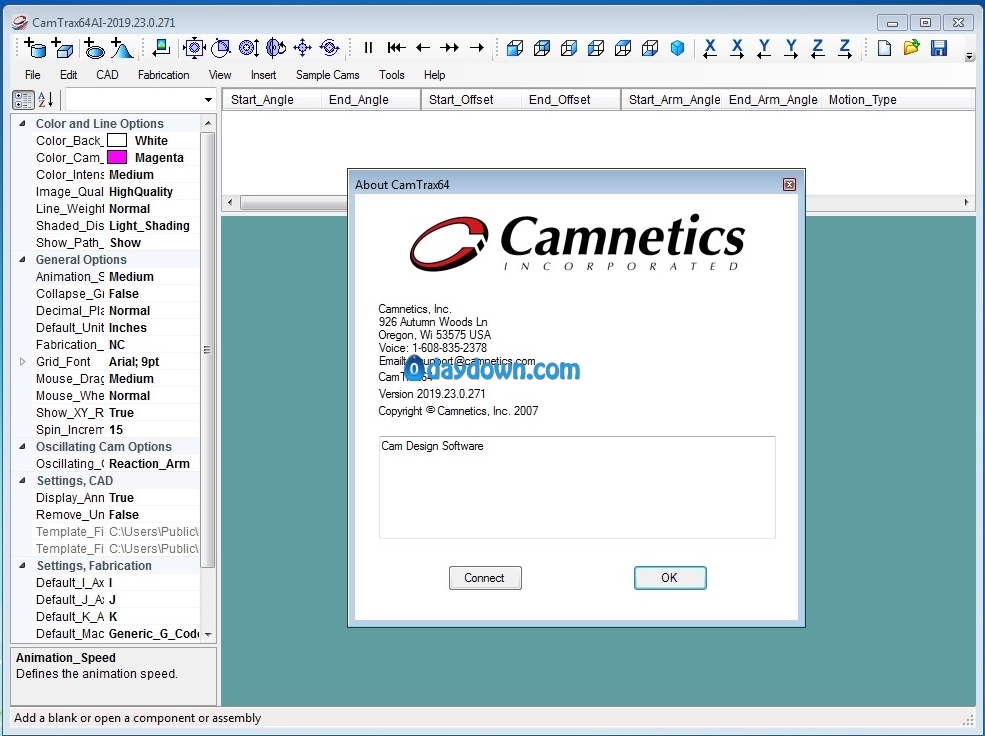
Task: Click the zoom to fit icon
Action: [194, 48]
